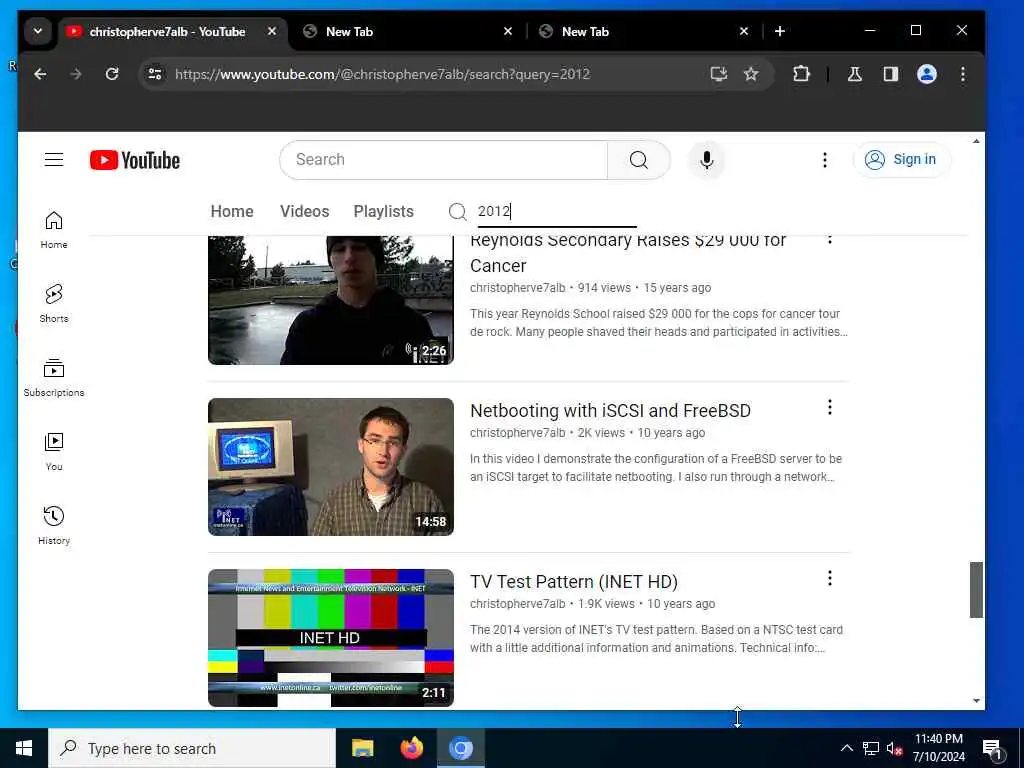The width and height of the screenshot is (1024, 768).
Task: Click the scrollbar up arrow
Action: click(x=976, y=141)
